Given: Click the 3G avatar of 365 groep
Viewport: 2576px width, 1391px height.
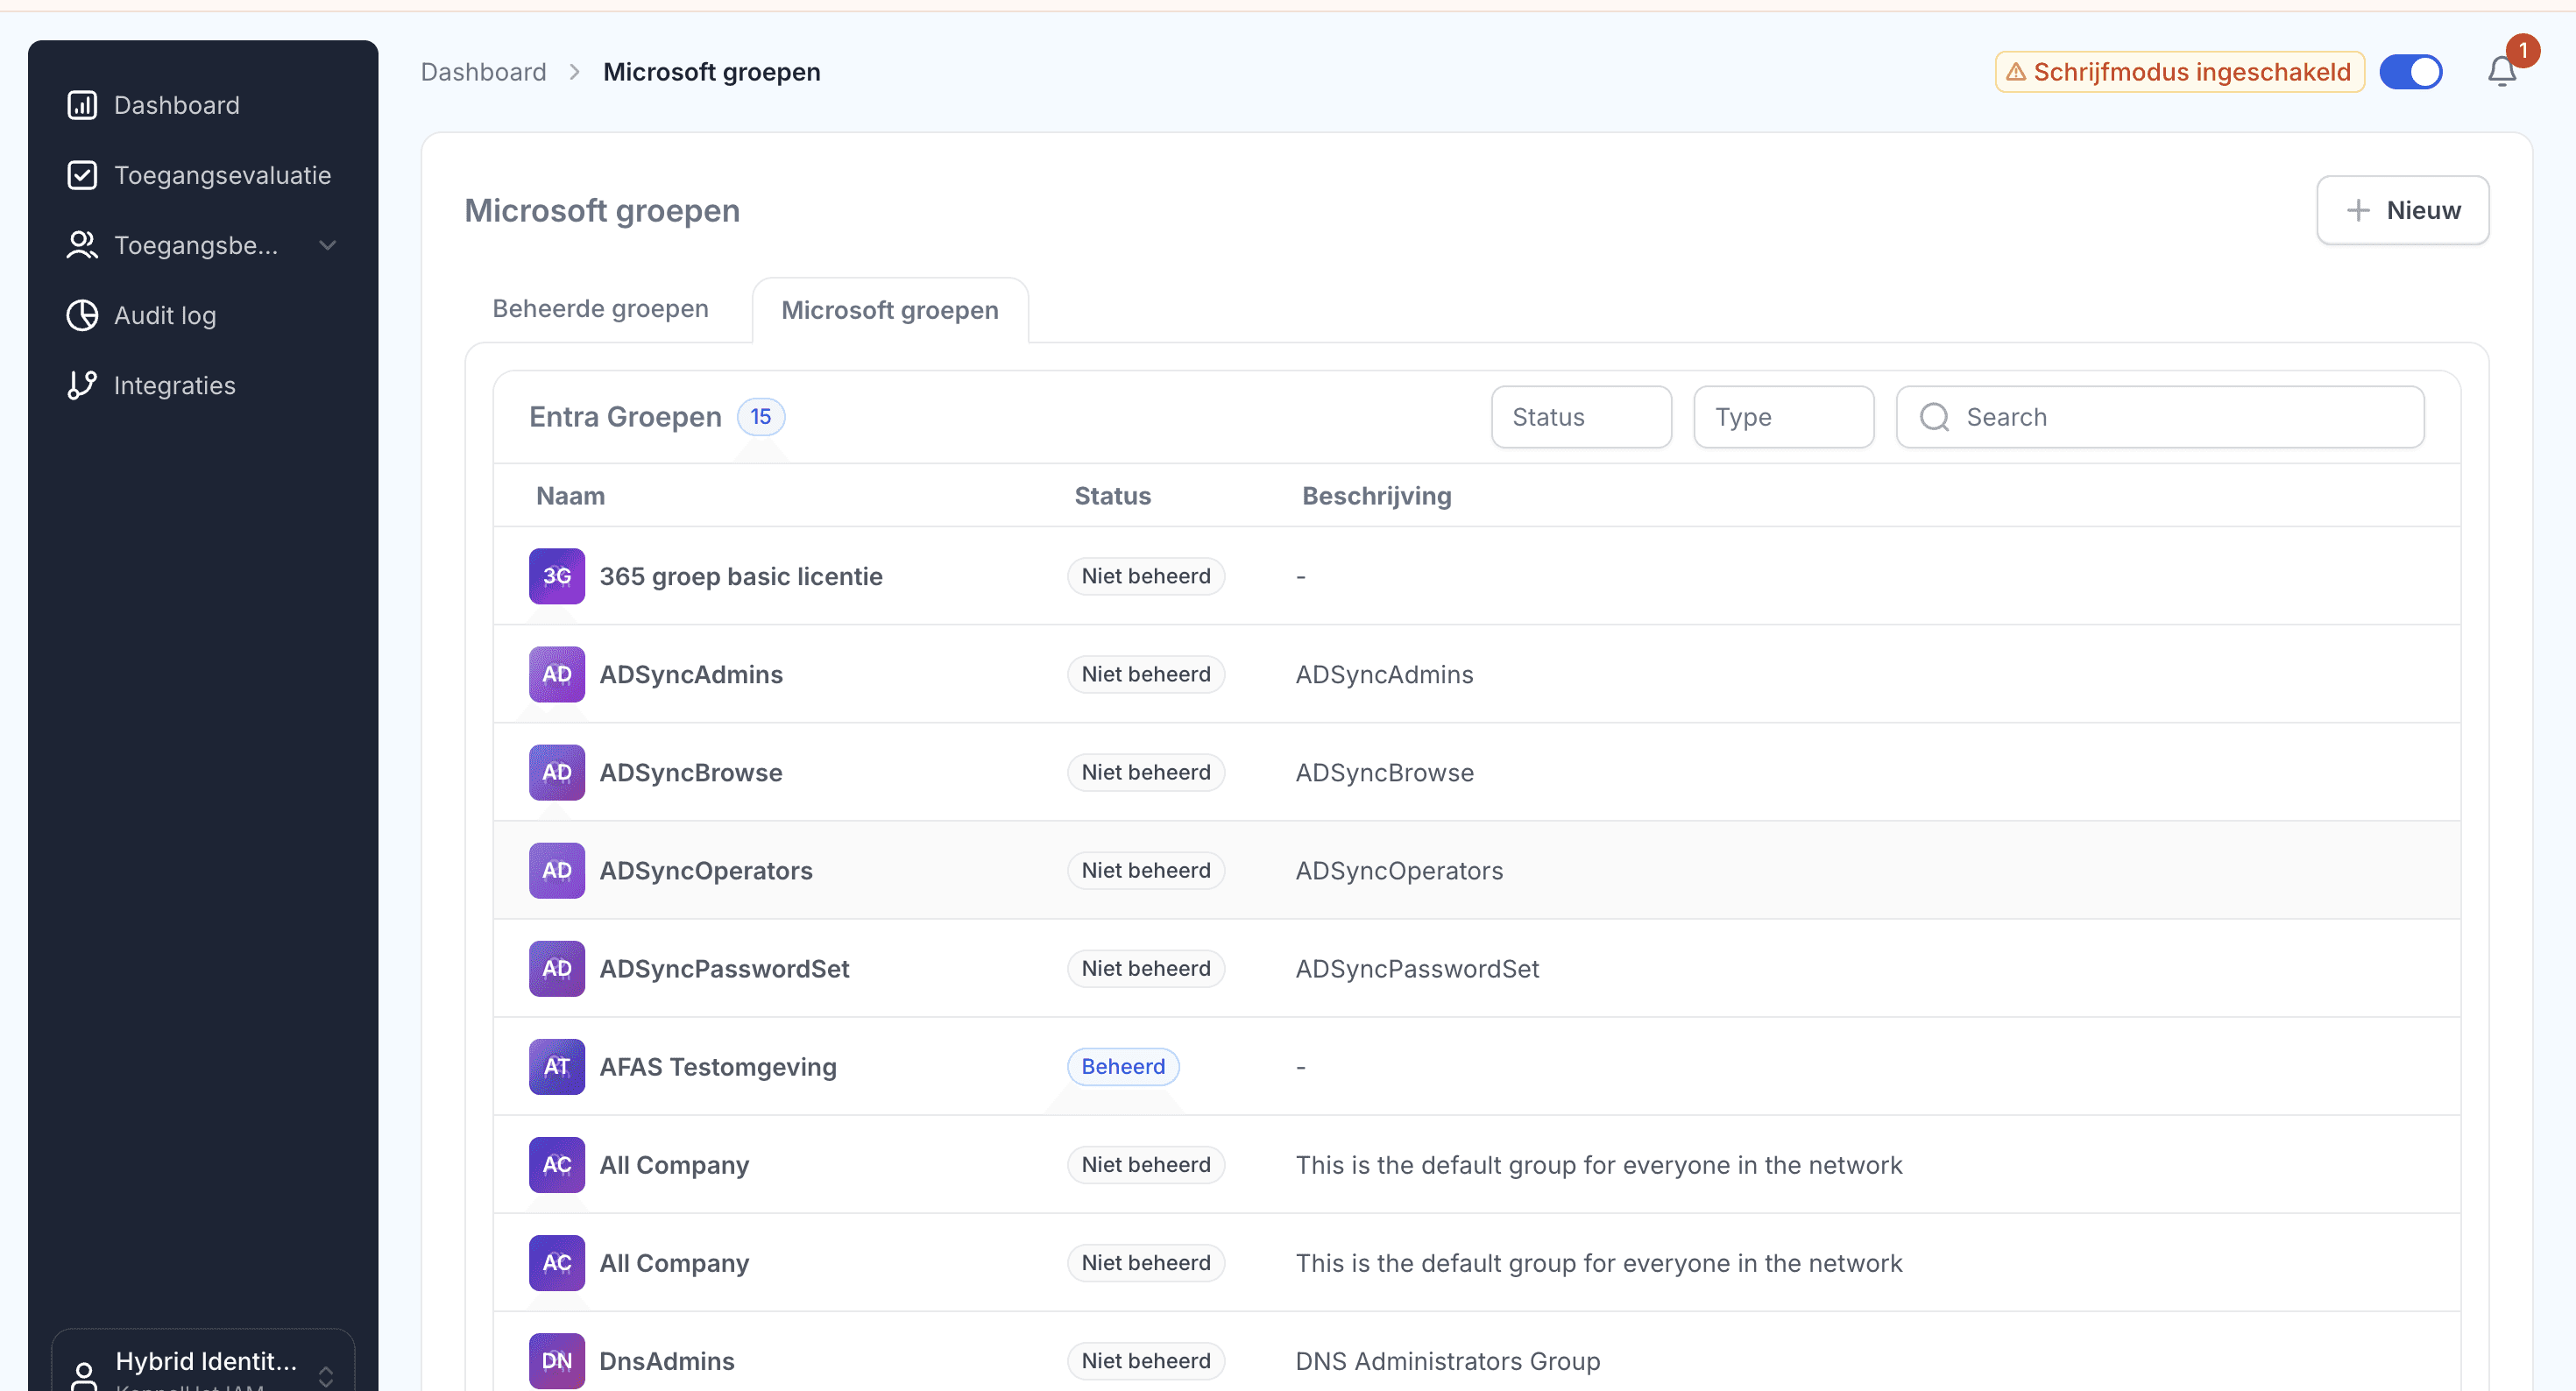Looking at the screenshot, I should 556,576.
